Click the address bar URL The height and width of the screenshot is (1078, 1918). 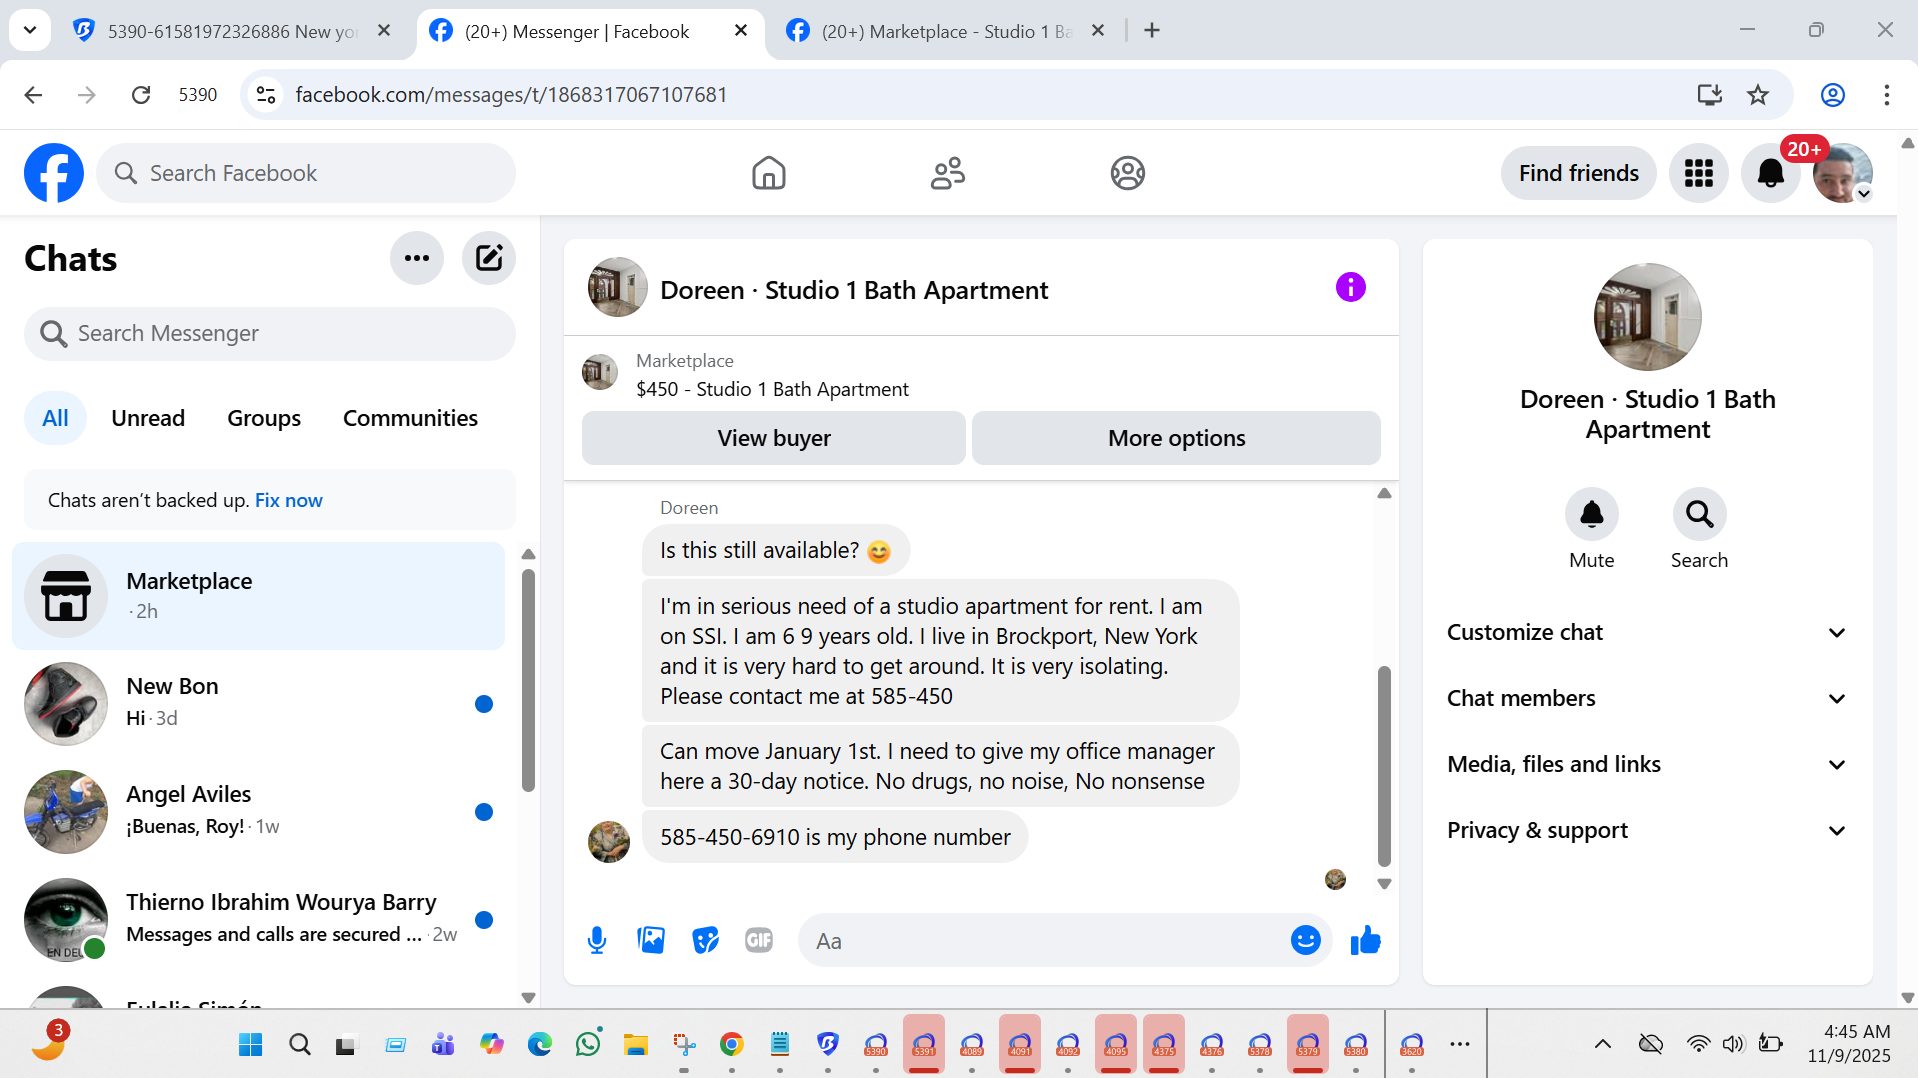coord(511,95)
